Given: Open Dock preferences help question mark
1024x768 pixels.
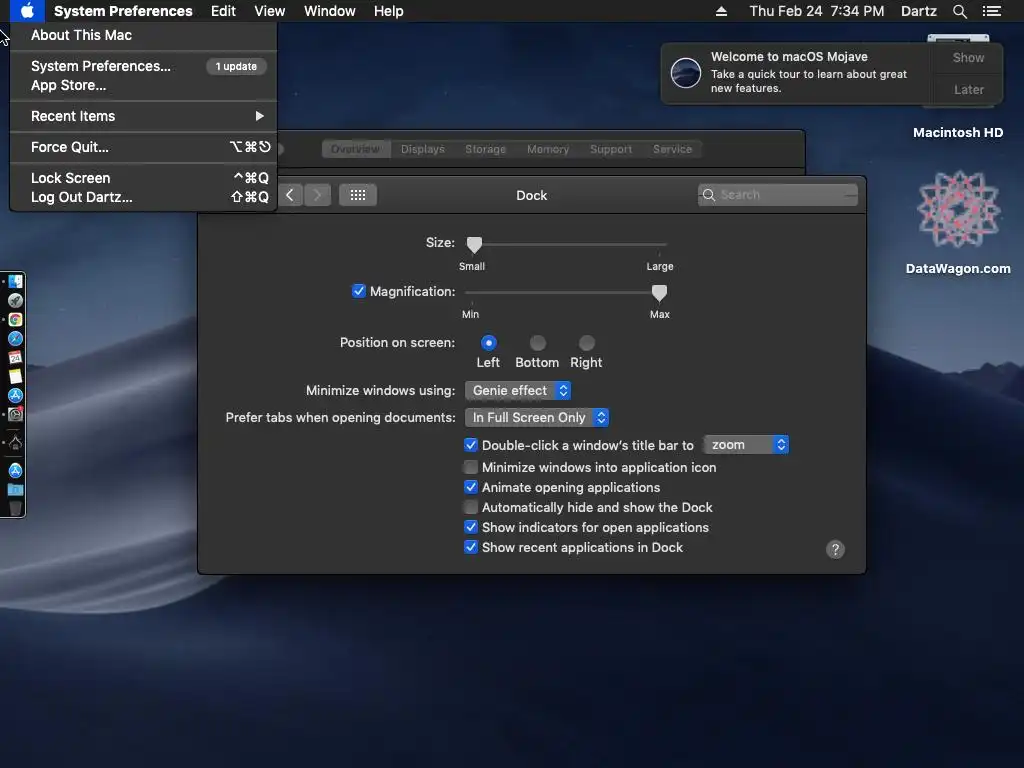Looking at the screenshot, I should (835, 549).
